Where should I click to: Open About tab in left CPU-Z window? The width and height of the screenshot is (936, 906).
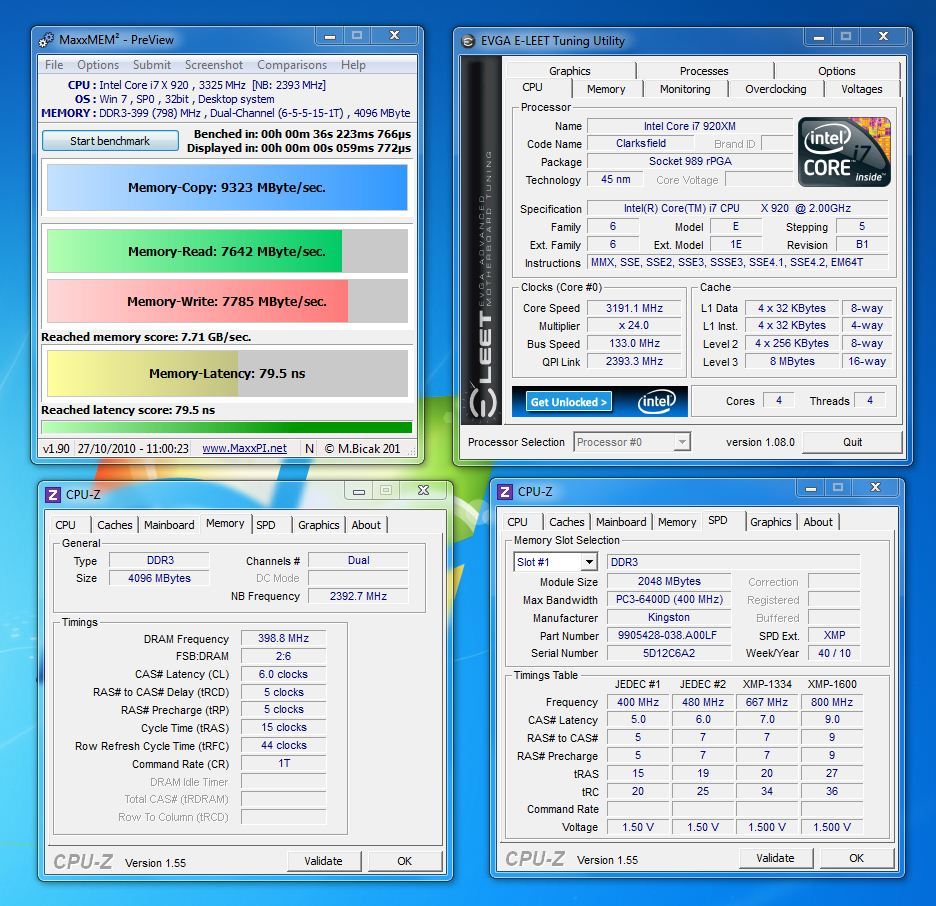click(x=366, y=525)
